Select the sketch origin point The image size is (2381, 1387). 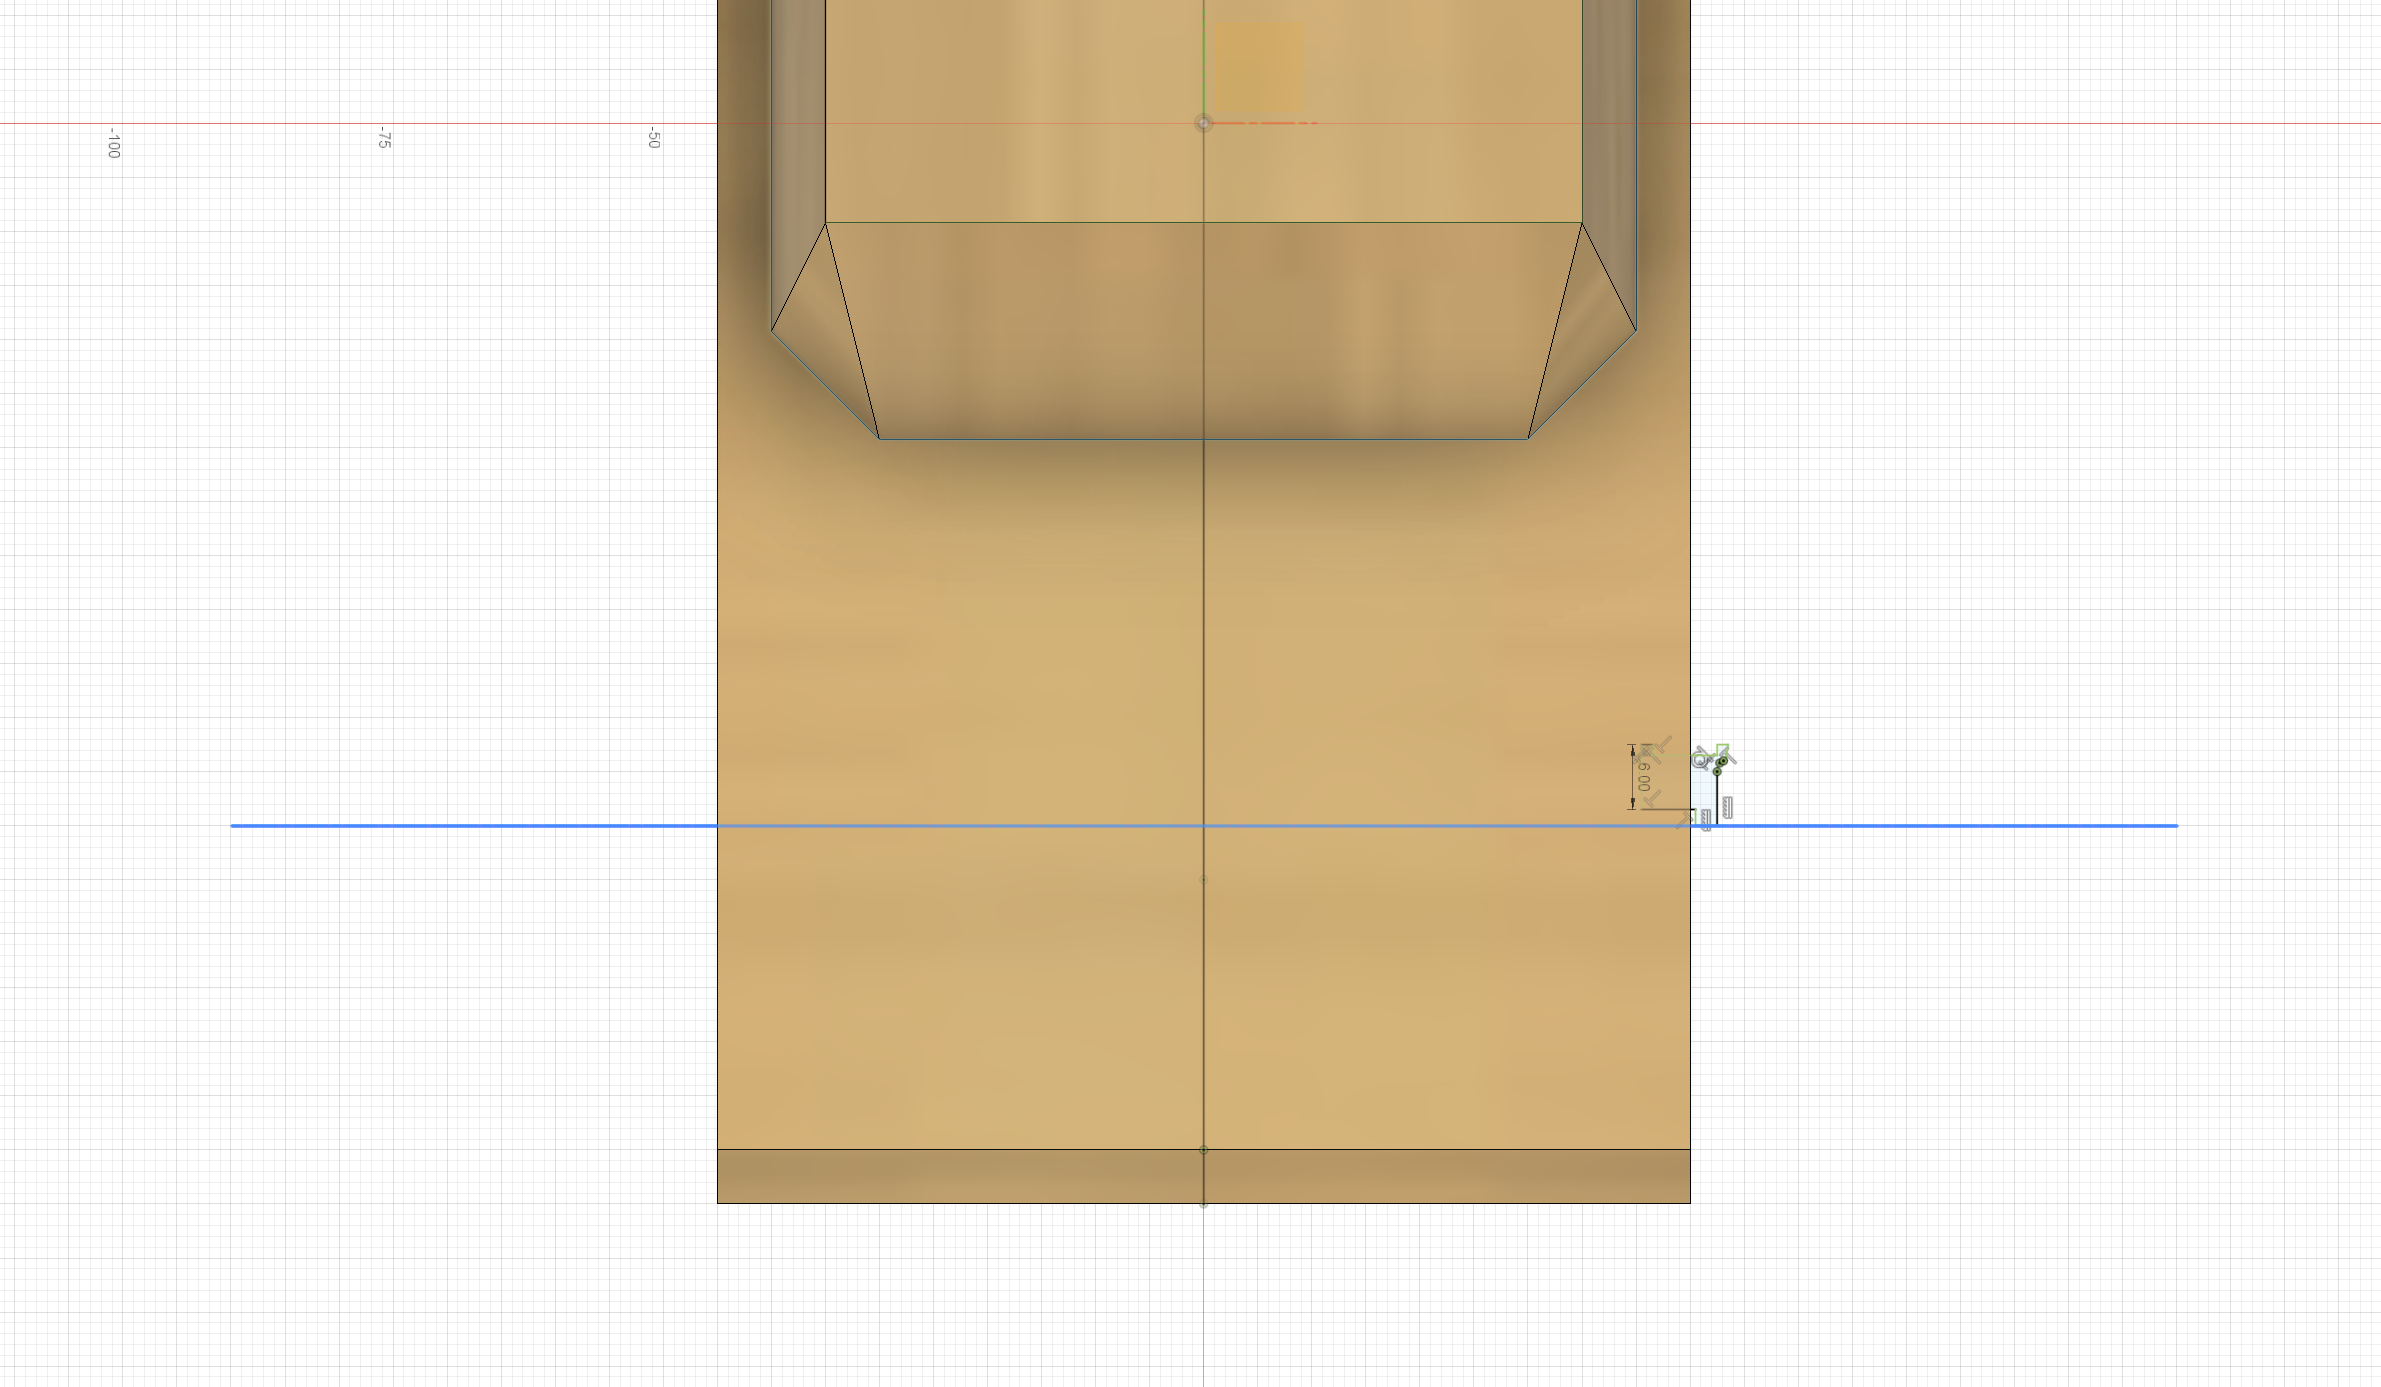[x=1203, y=123]
